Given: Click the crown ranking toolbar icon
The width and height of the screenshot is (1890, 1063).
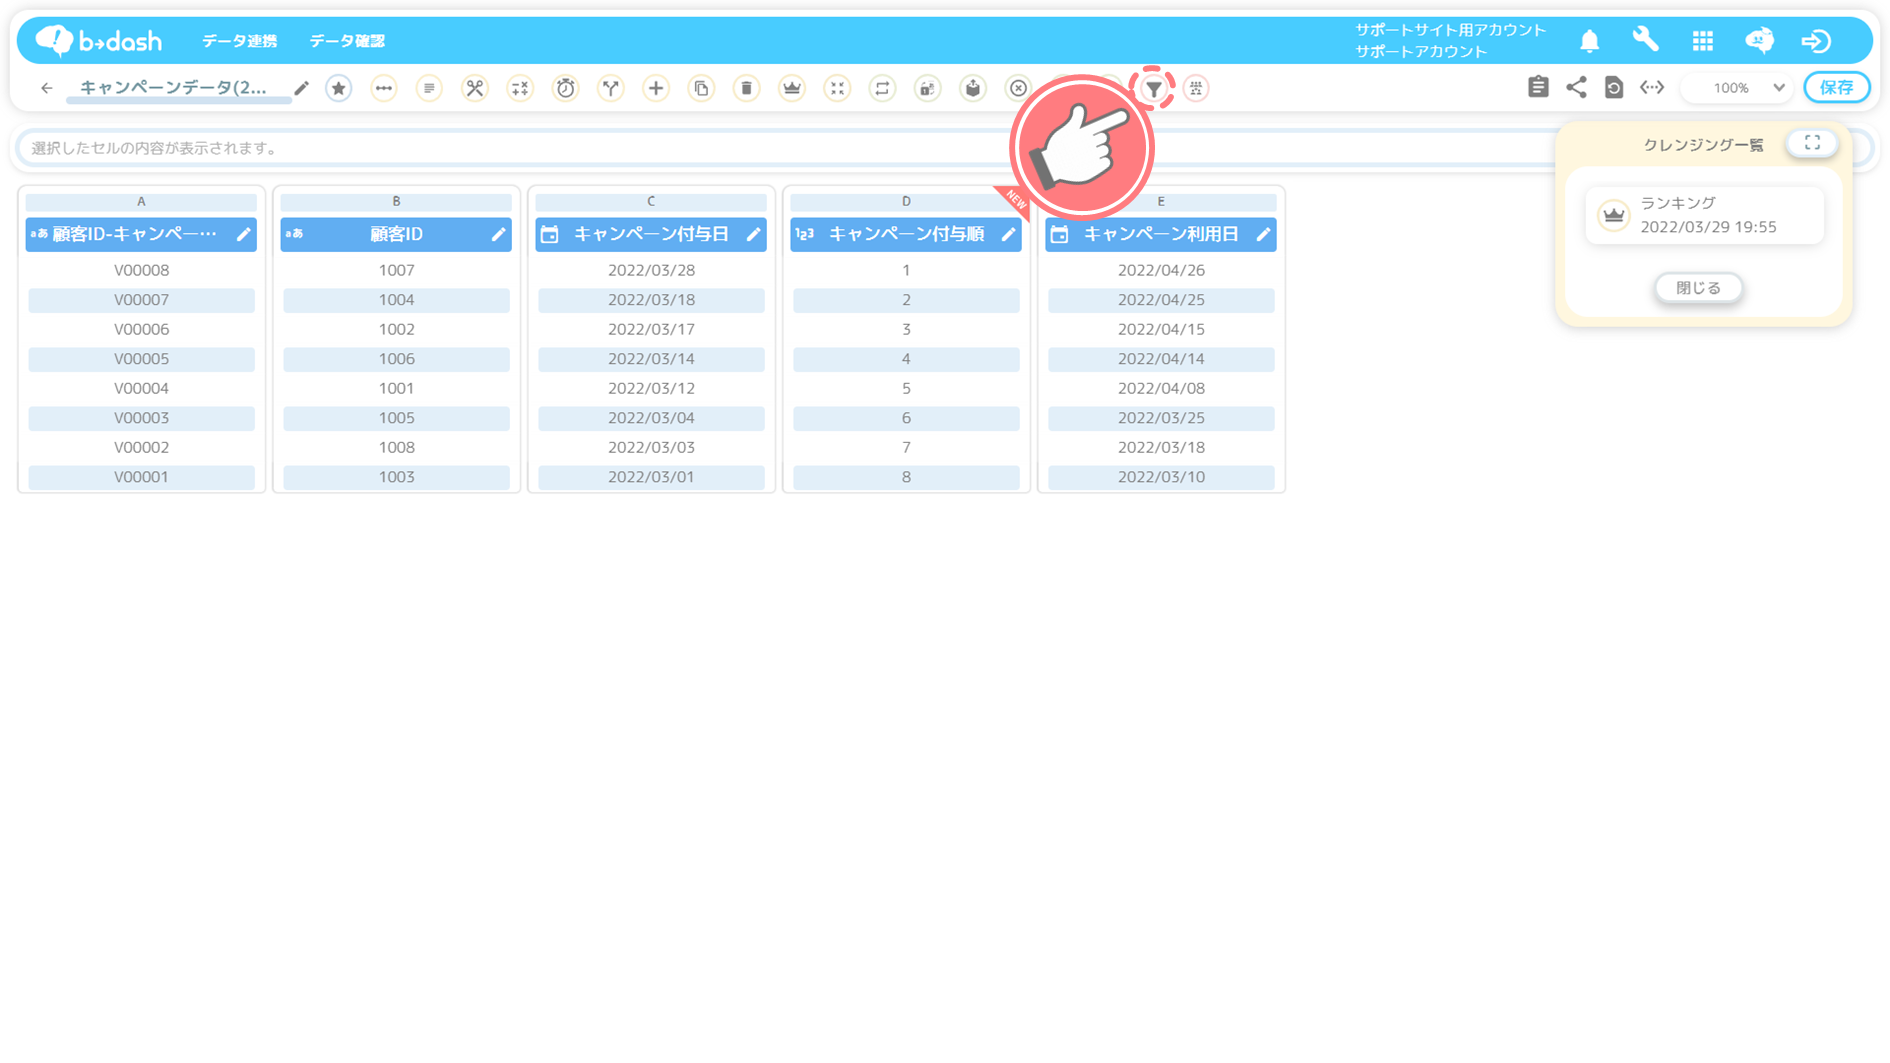Looking at the screenshot, I should pyautogui.click(x=792, y=88).
